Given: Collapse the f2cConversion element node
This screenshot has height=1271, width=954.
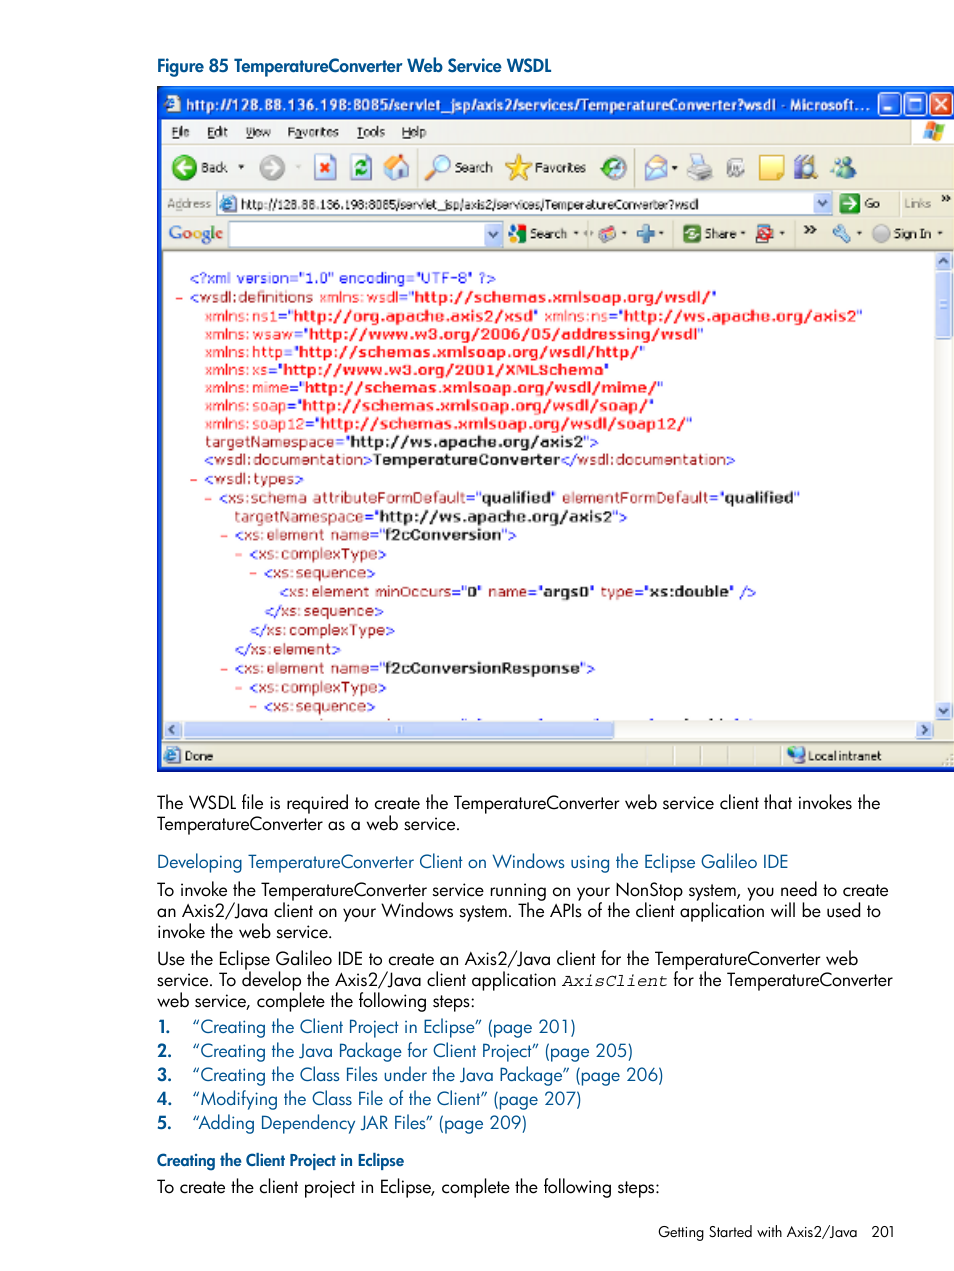Looking at the screenshot, I should [224, 536].
